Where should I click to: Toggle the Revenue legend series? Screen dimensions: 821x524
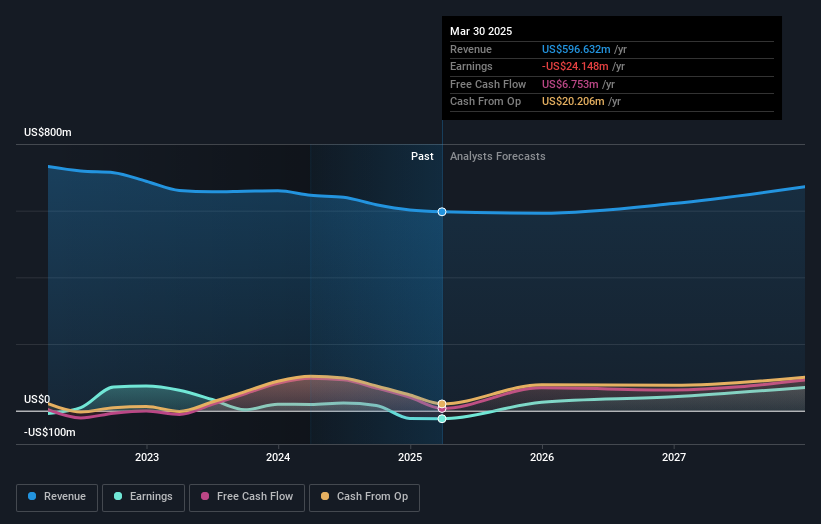point(57,497)
